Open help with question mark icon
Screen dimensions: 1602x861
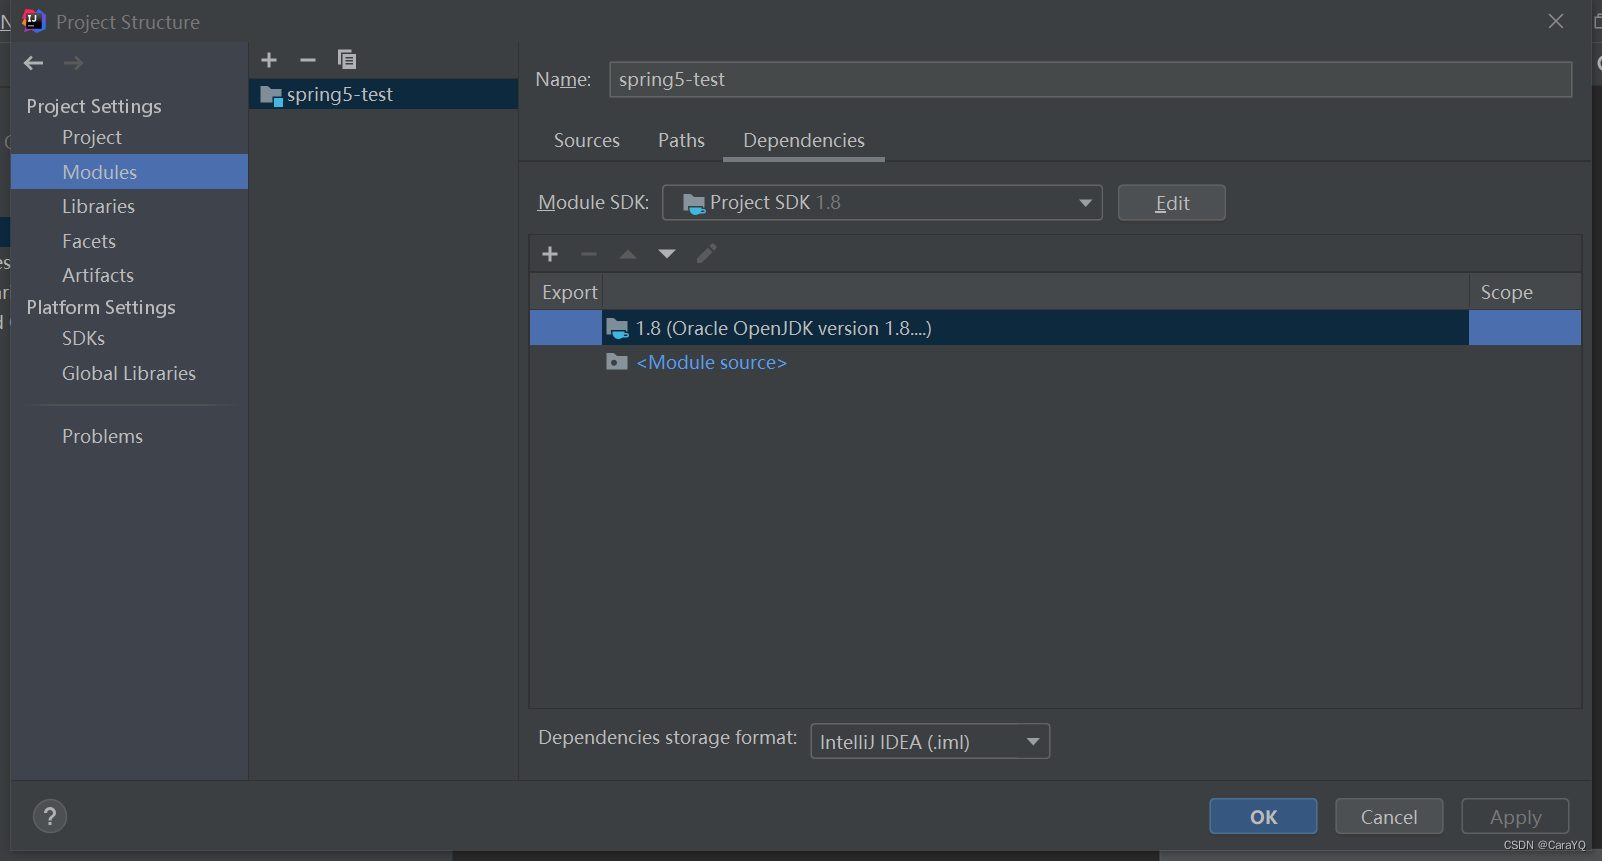pos(50,816)
